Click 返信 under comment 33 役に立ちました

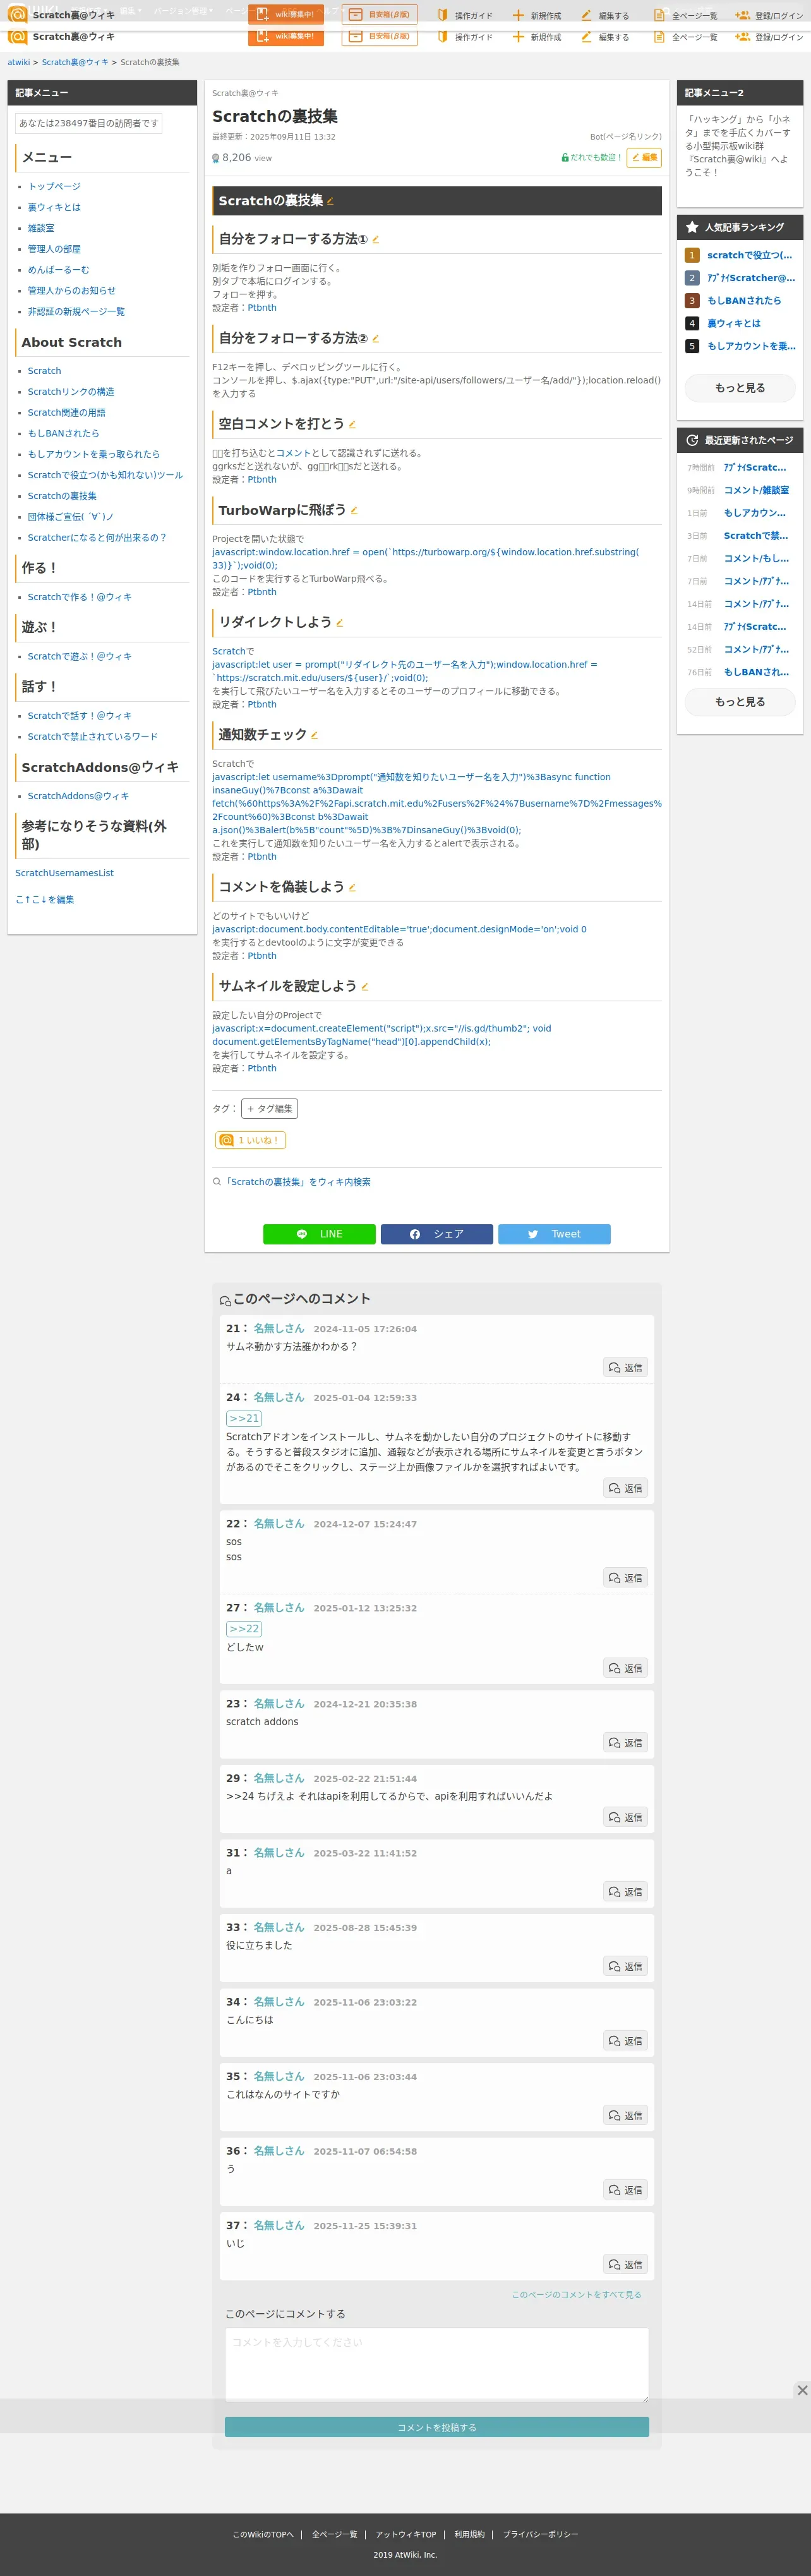point(626,1966)
